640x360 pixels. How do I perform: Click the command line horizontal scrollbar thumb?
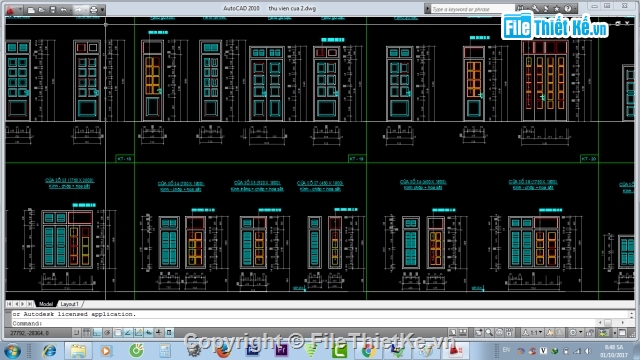click(x=608, y=323)
